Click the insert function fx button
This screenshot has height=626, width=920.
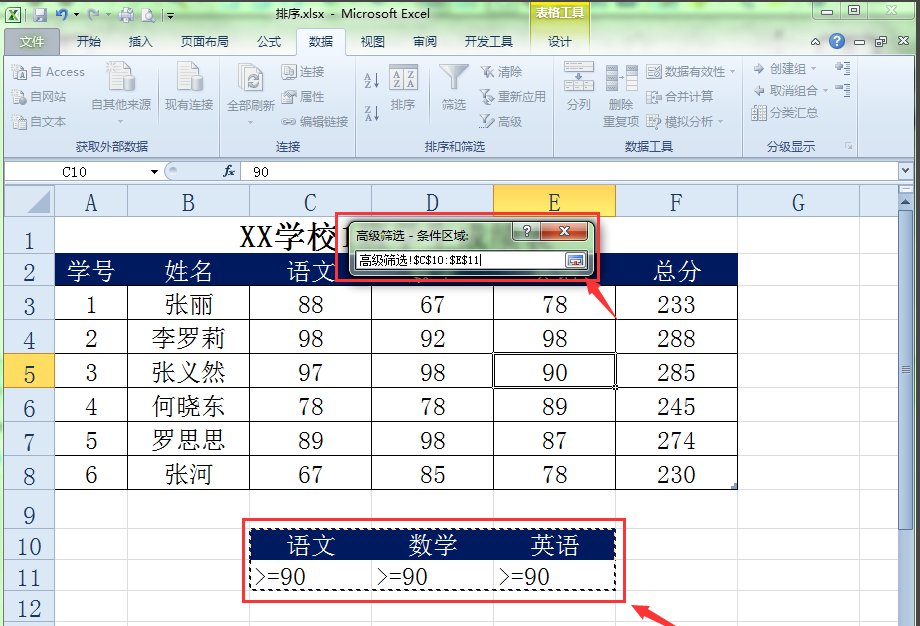tap(229, 171)
